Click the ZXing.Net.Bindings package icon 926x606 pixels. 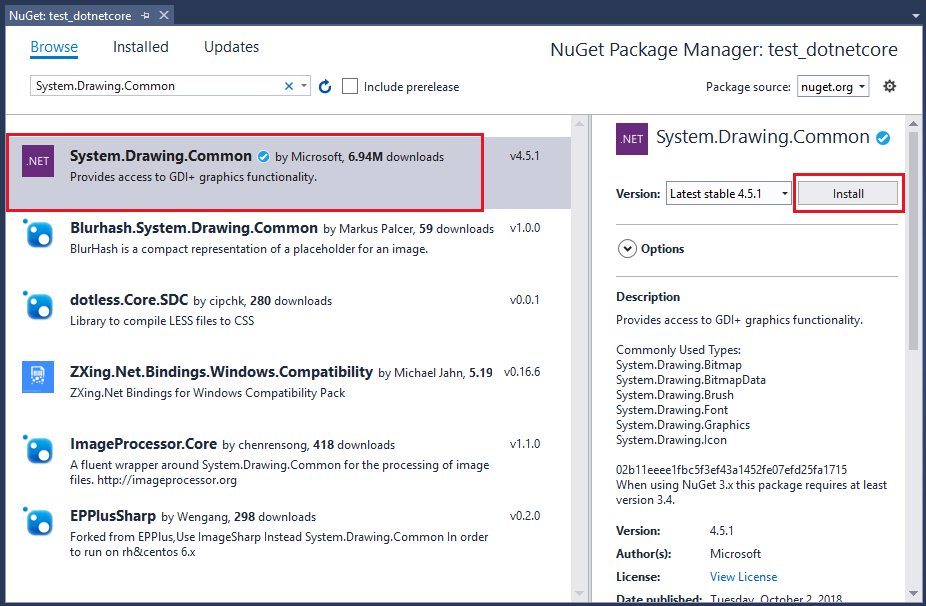tap(38, 377)
